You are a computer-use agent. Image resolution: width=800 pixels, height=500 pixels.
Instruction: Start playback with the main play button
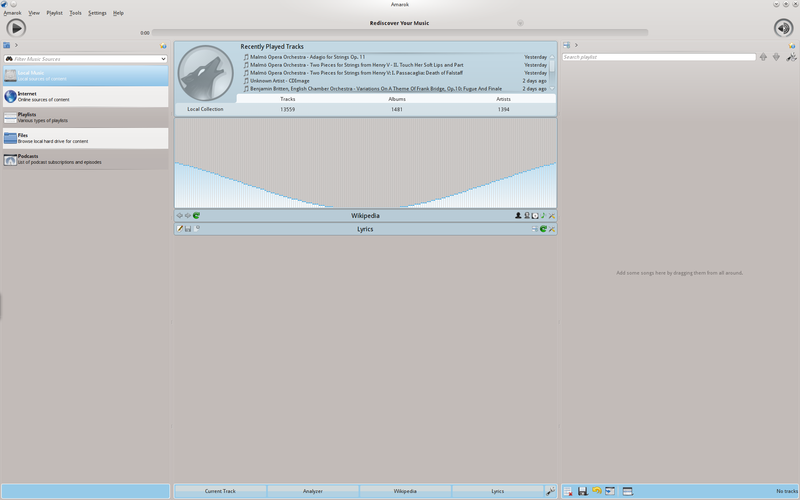(16, 28)
